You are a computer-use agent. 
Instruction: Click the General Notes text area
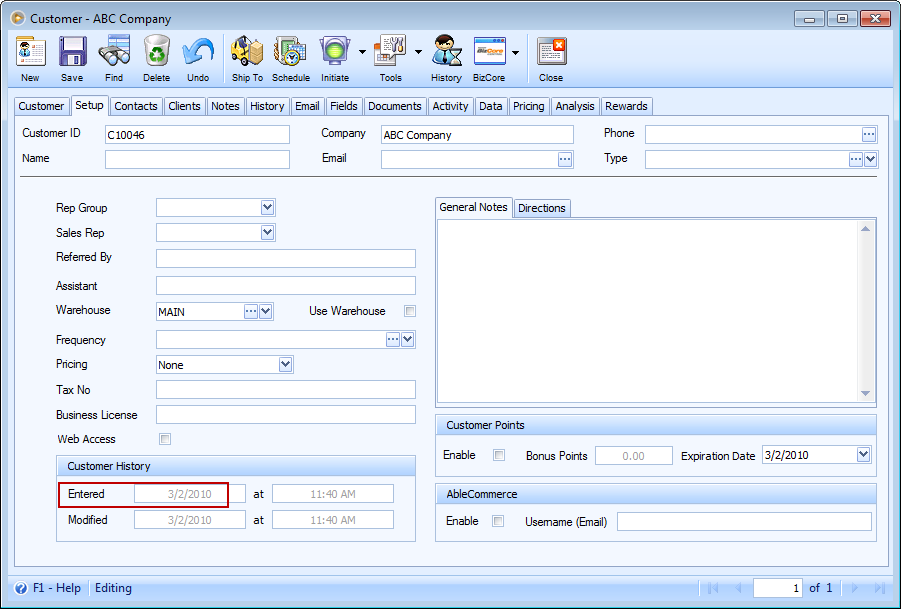click(x=648, y=311)
